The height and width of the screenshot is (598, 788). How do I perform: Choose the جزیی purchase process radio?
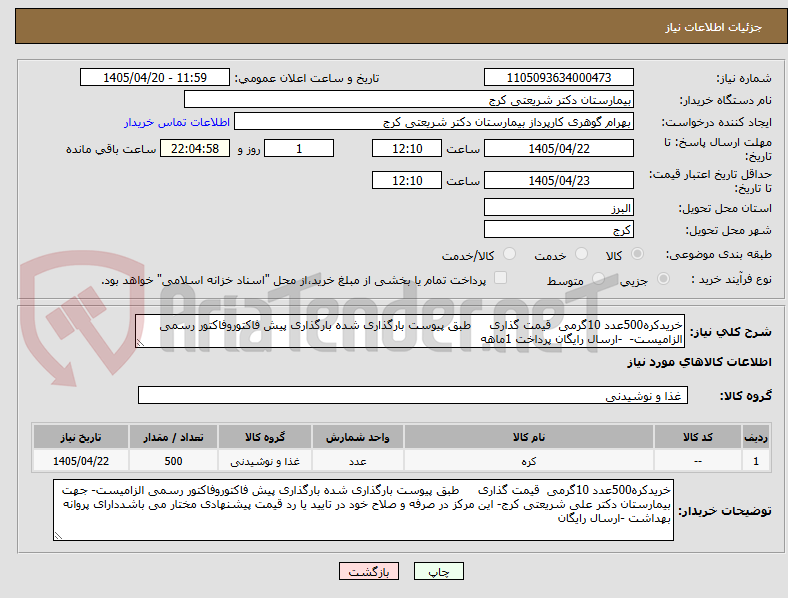click(663, 278)
